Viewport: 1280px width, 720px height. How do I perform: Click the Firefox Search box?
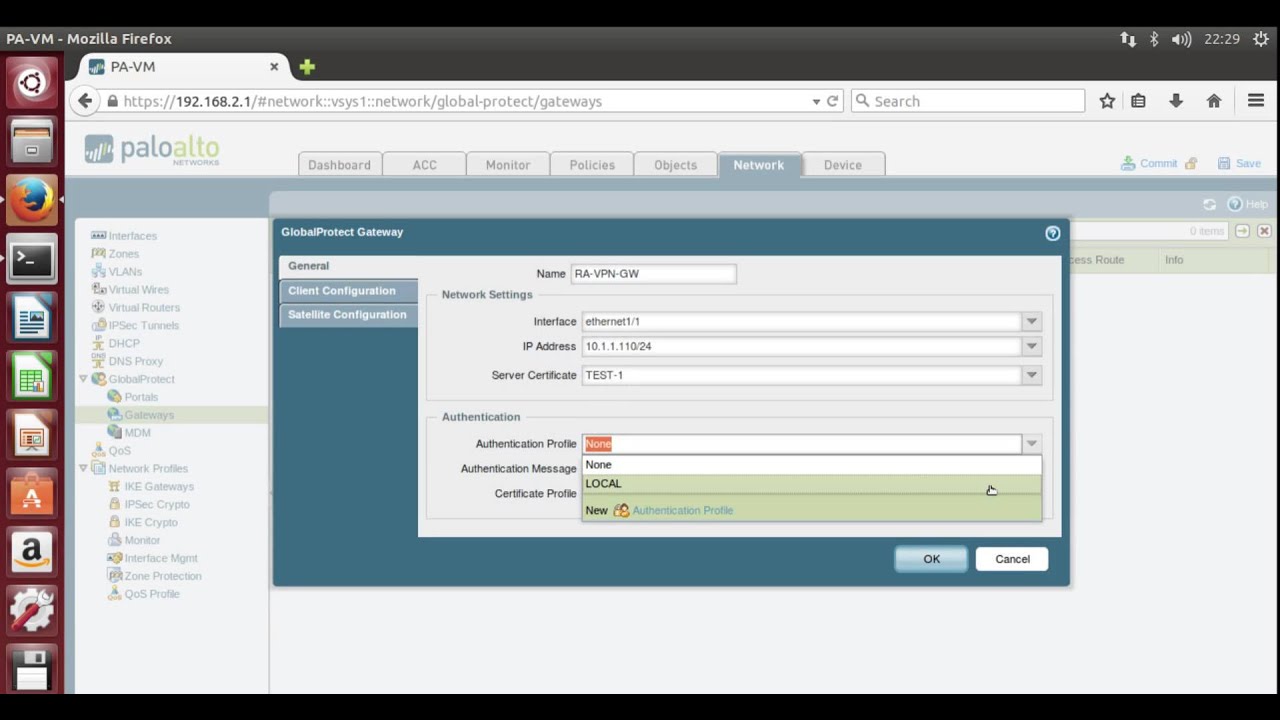coord(968,101)
